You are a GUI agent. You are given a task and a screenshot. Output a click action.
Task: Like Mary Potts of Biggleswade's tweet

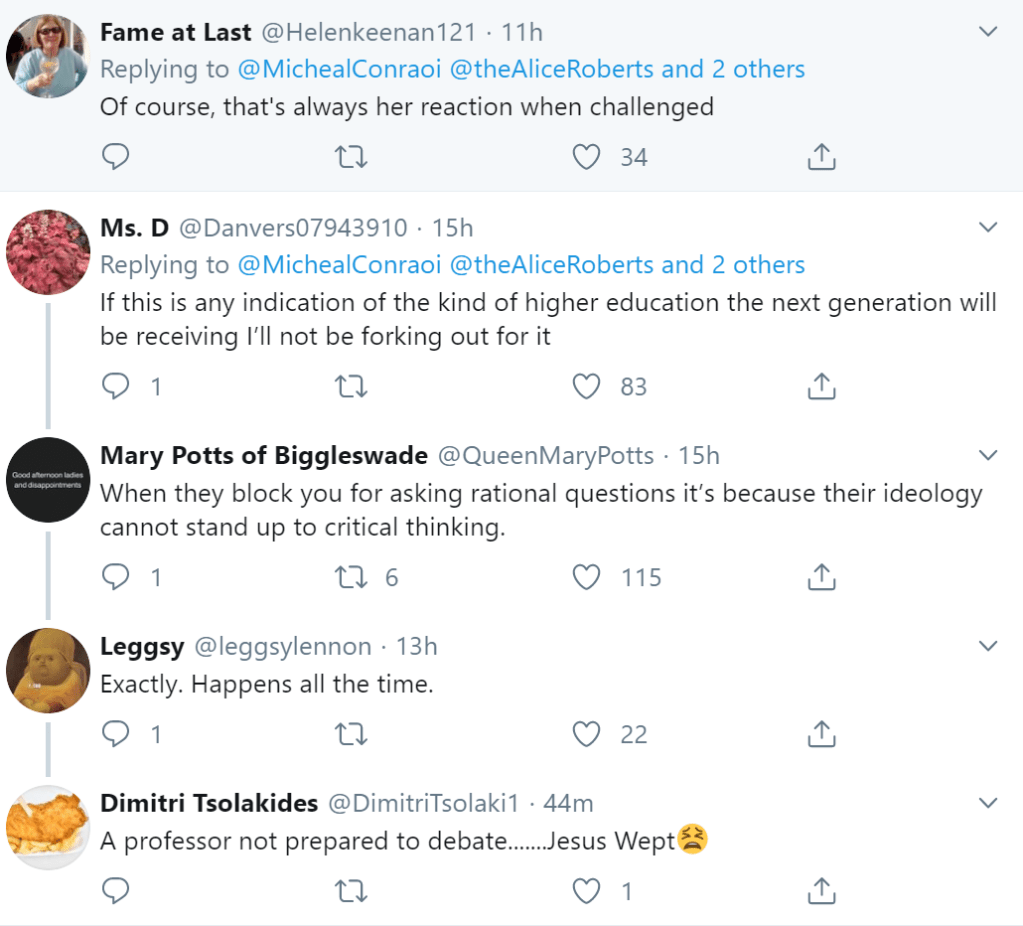(586, 577)
